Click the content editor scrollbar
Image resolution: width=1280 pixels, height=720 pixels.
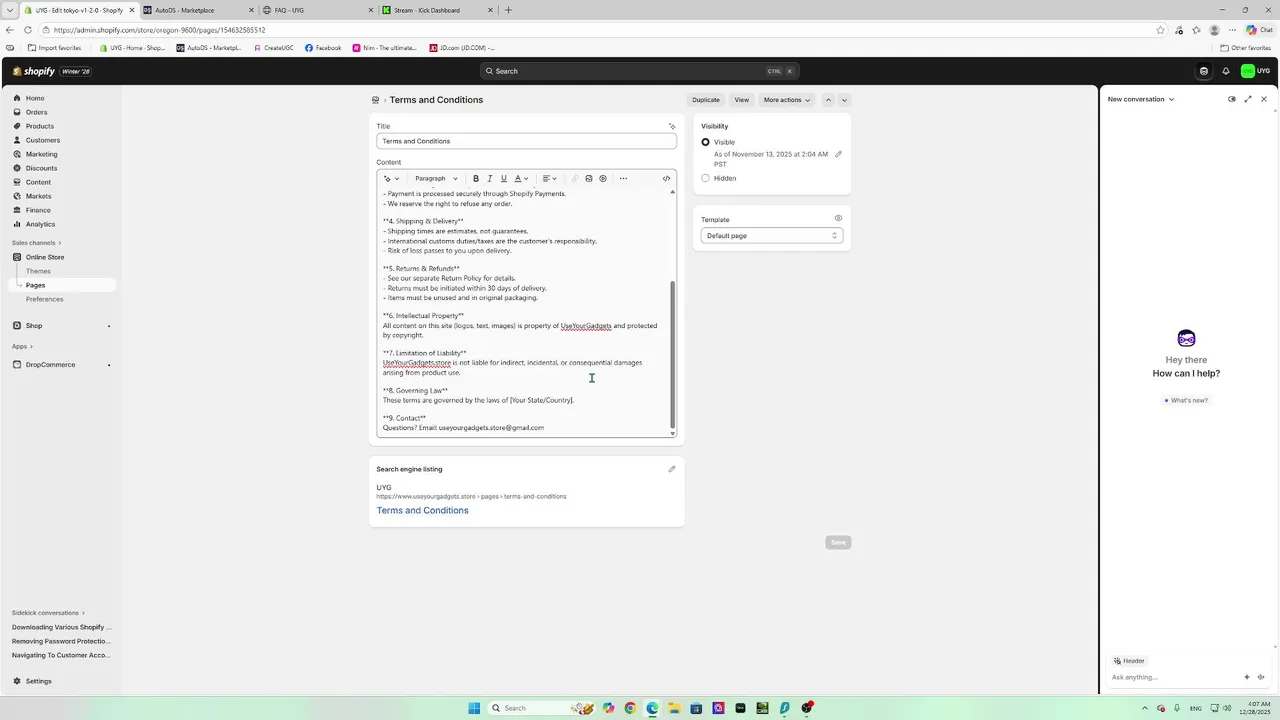point(673,353)
